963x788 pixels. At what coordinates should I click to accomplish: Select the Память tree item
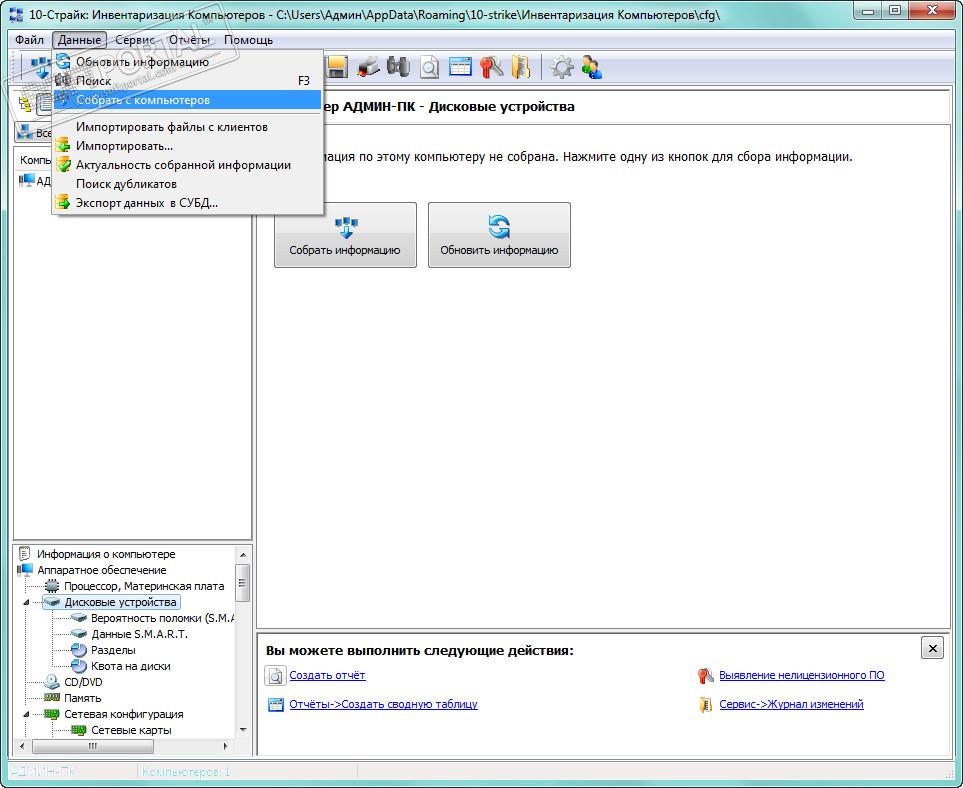pos(82,698)
